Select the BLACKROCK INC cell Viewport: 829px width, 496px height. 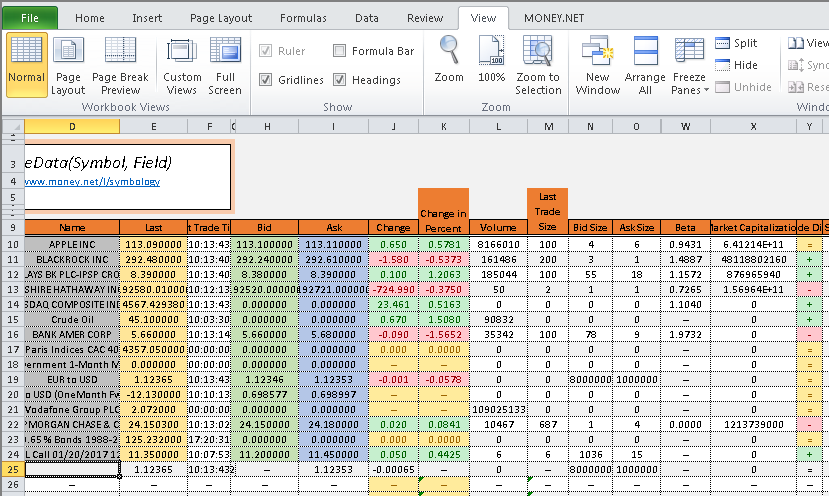tap(72, 259)
